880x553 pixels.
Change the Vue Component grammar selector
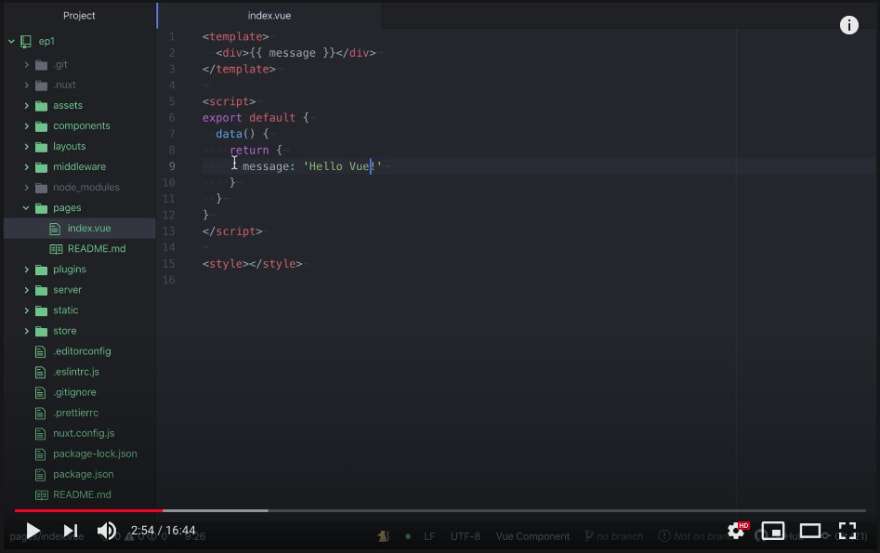[x=533, y=536]
